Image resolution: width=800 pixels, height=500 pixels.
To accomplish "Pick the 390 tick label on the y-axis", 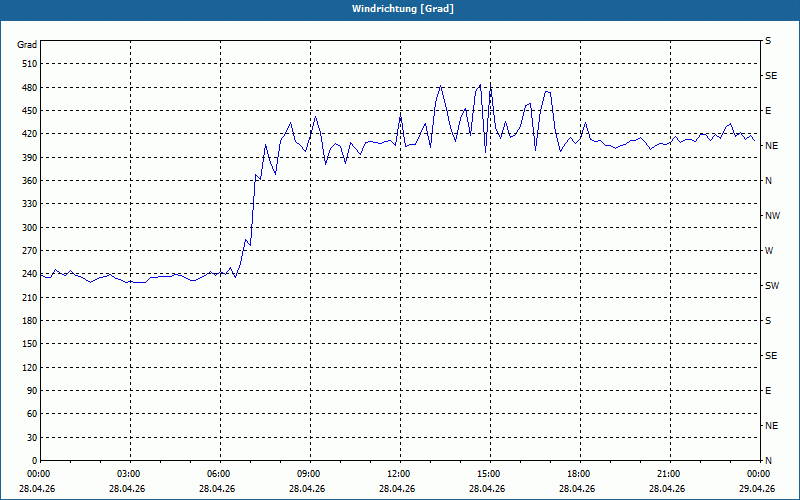I will tap(30, 158).
